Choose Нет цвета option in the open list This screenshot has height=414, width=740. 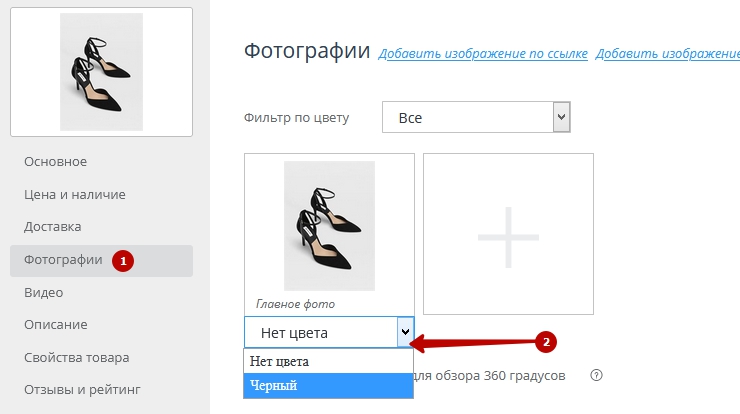click(x=328, y=361)
